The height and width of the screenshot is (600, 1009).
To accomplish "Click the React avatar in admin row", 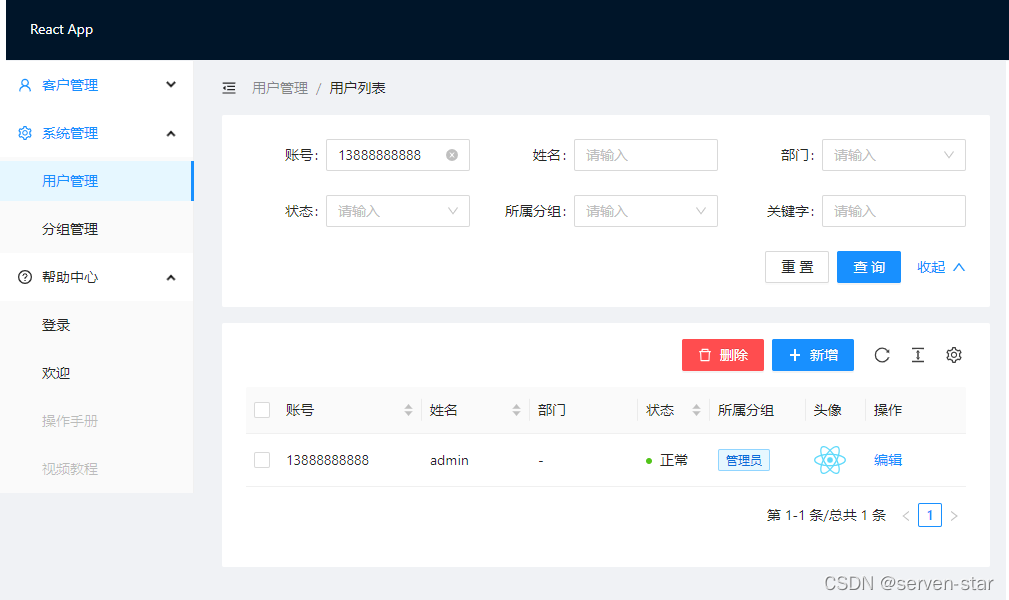I will pos(829,460).
